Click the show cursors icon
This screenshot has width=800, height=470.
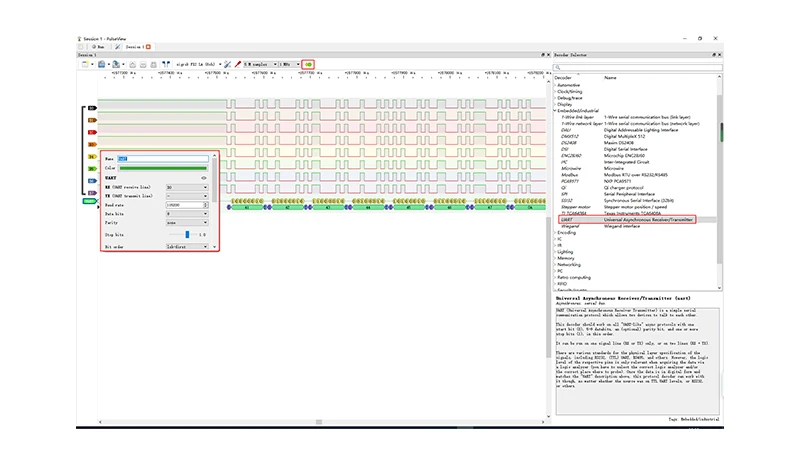[x=166, y=63]
